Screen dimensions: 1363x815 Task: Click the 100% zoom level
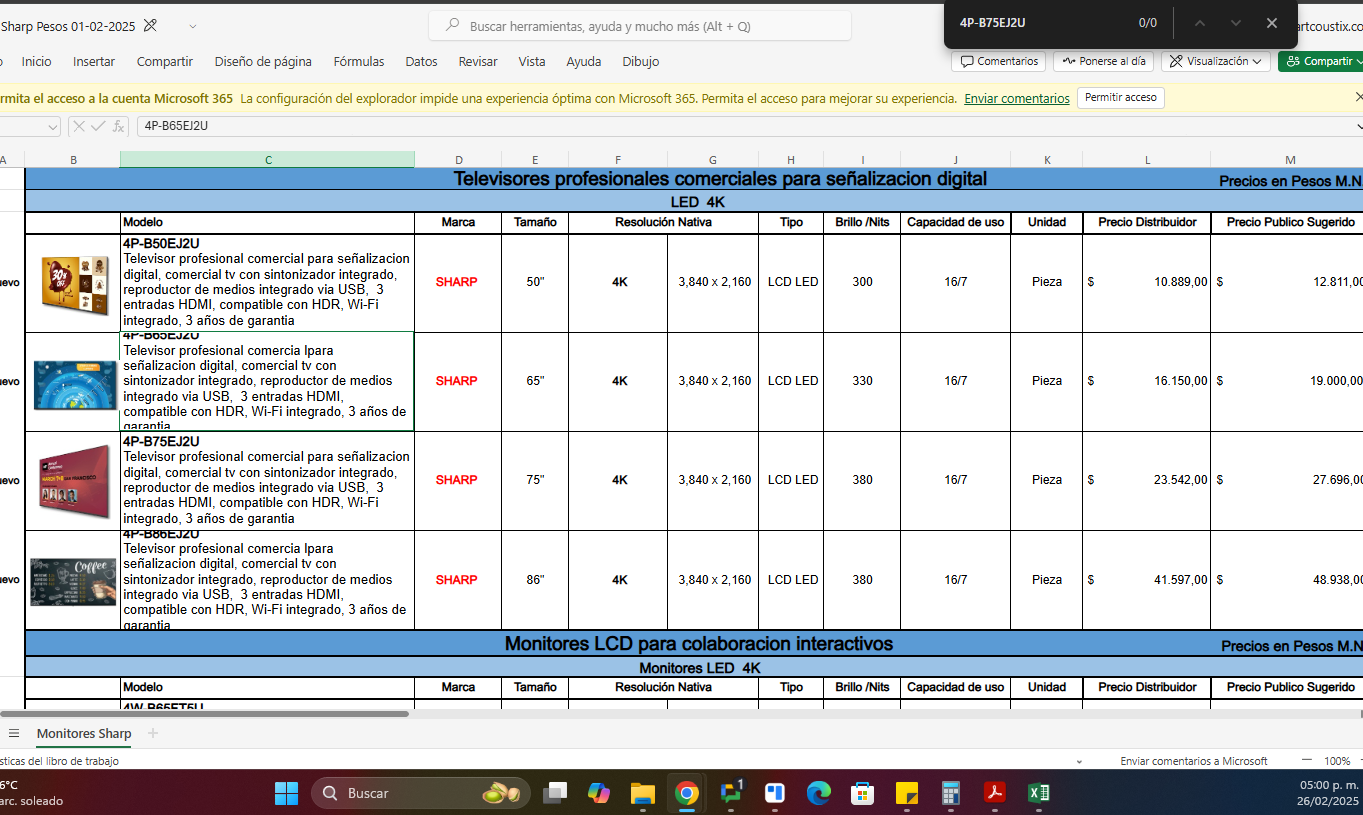[x=1337, y=761]
